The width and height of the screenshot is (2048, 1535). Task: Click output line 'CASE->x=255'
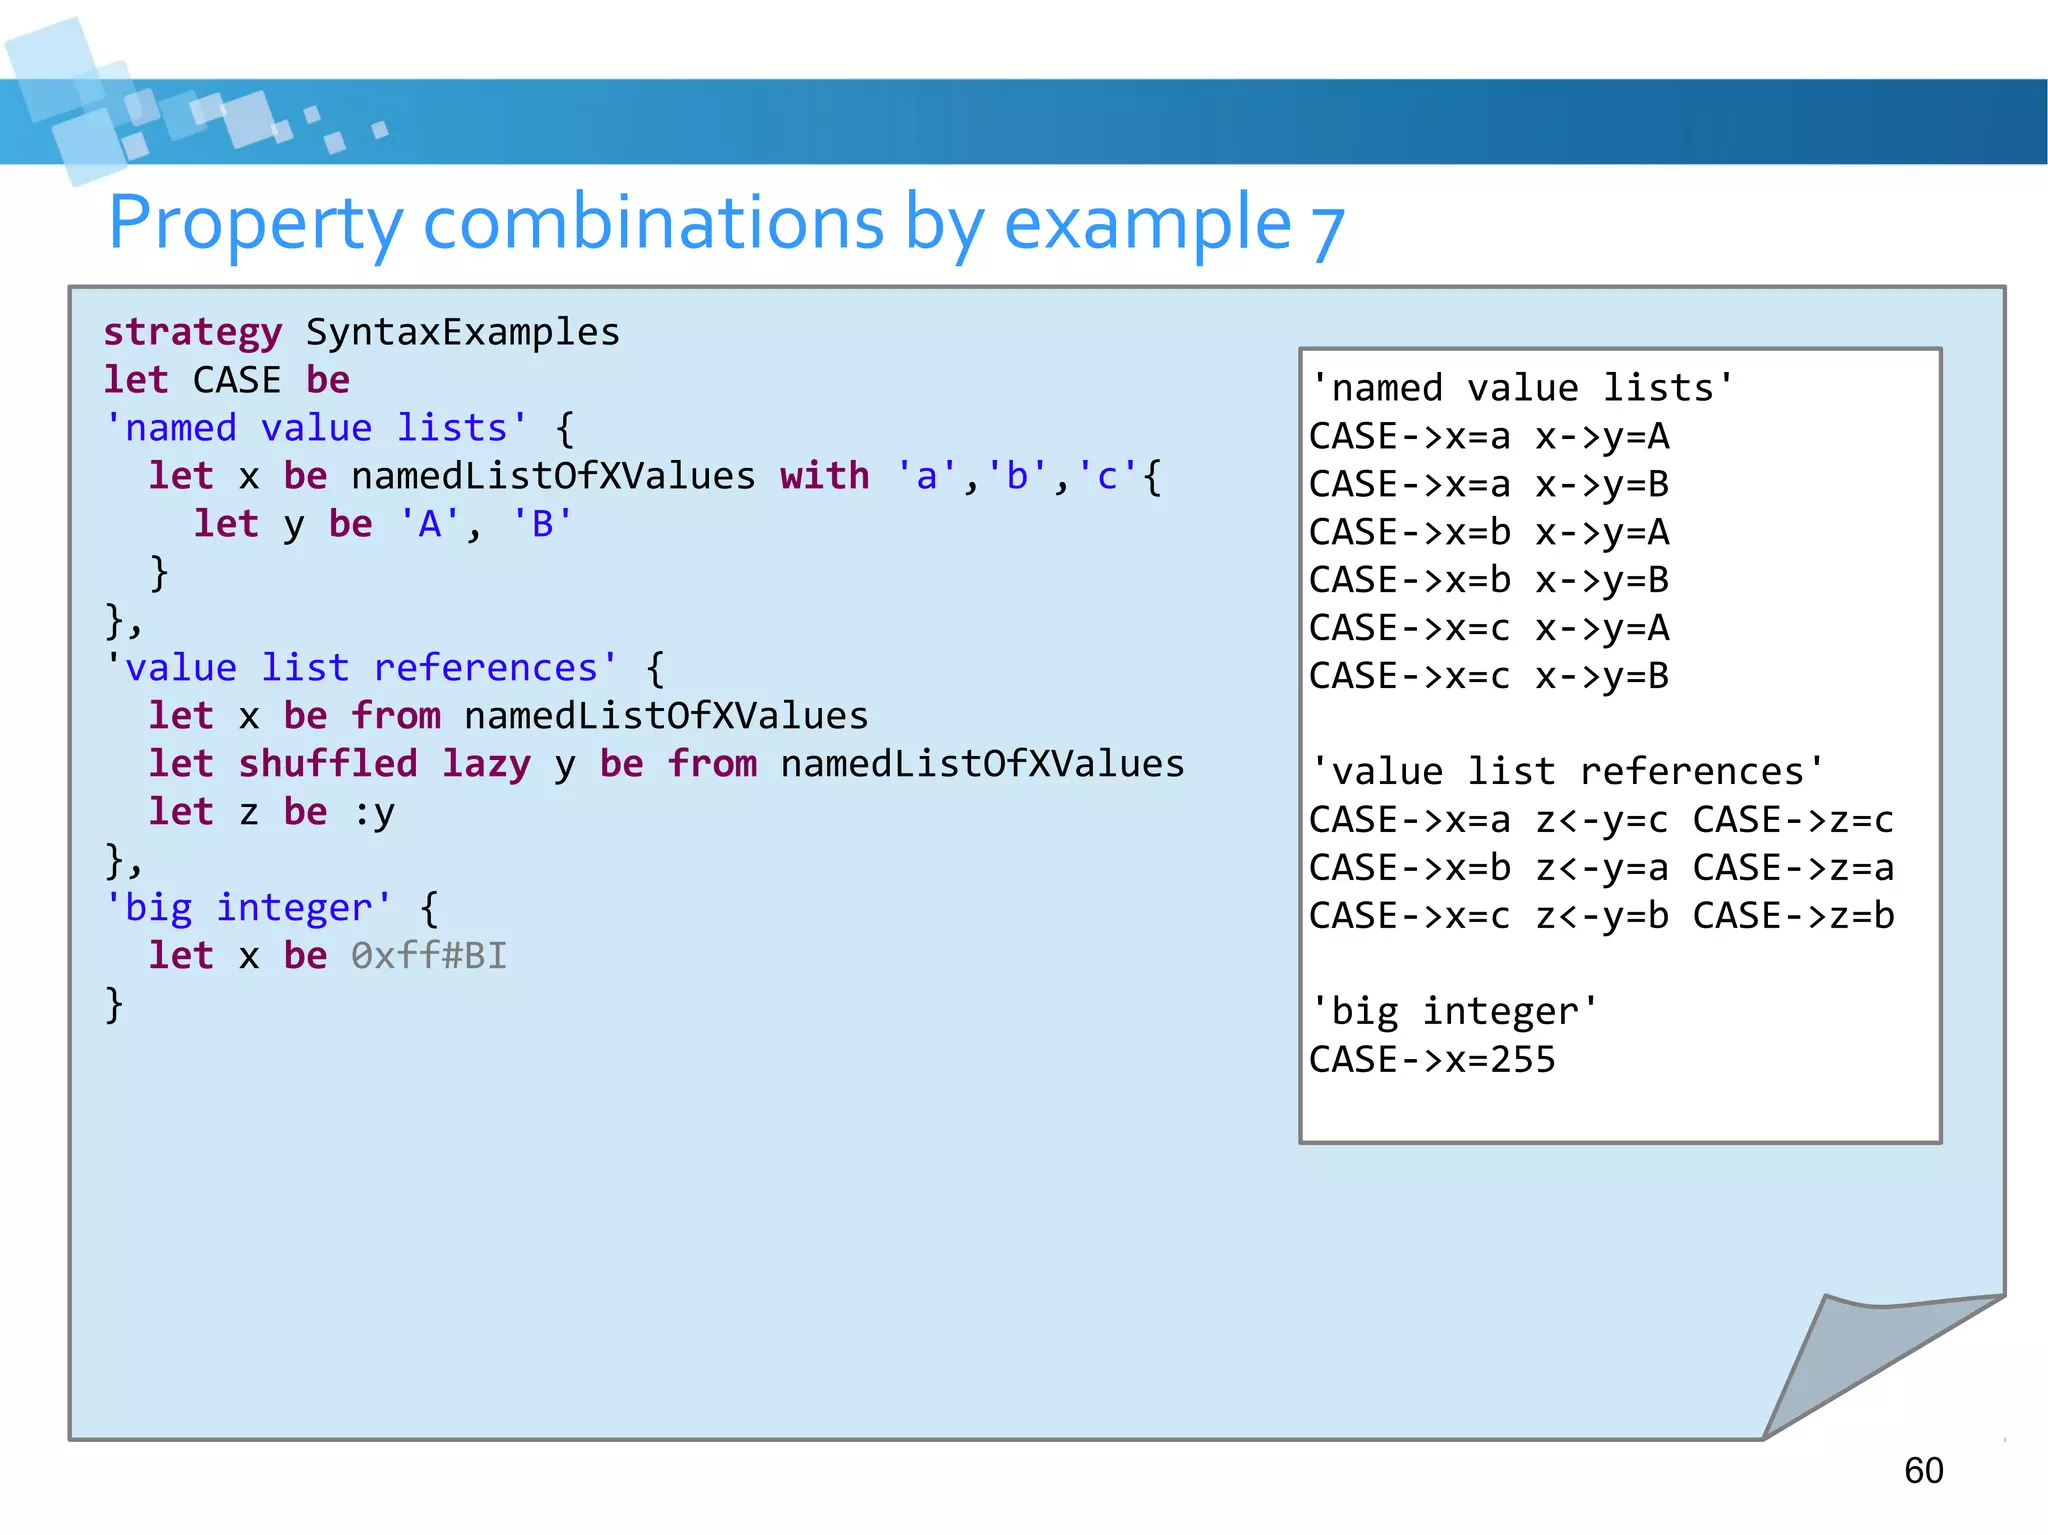pyautogui.click(x=1432, y=1060)
